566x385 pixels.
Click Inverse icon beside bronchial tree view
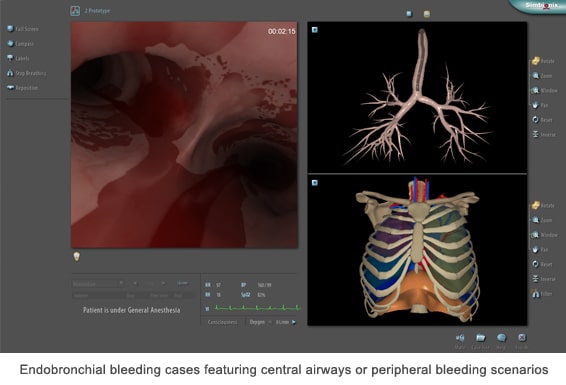pos(544,134)
